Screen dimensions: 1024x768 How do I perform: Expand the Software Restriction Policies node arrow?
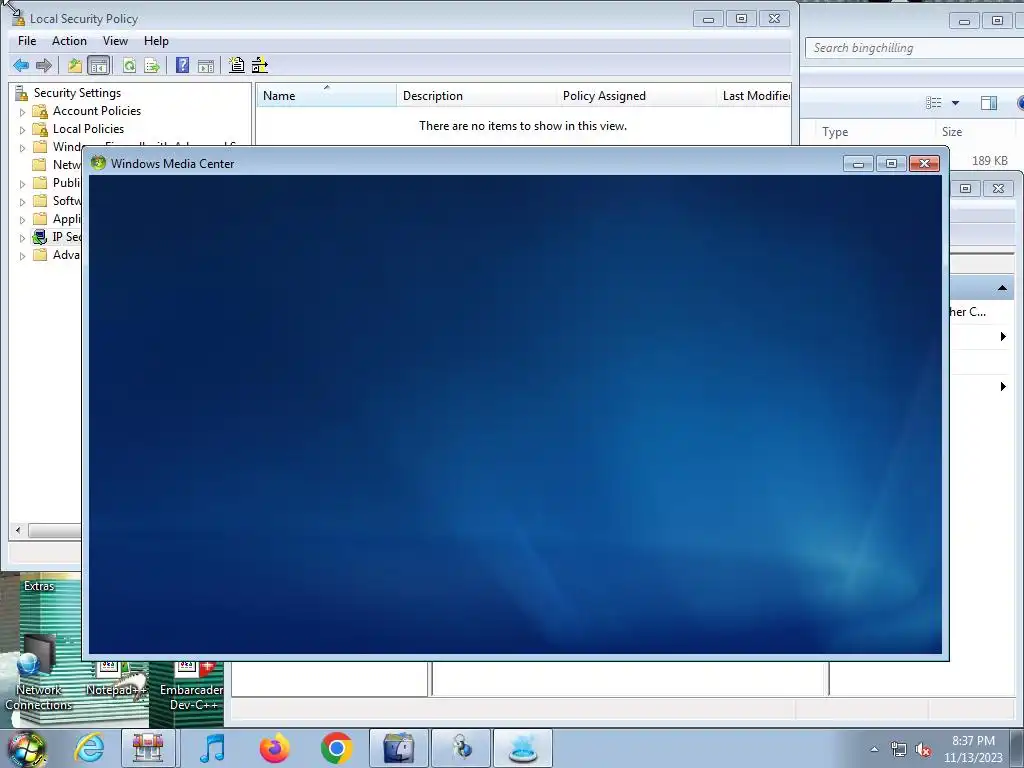[x=22, y=202]
